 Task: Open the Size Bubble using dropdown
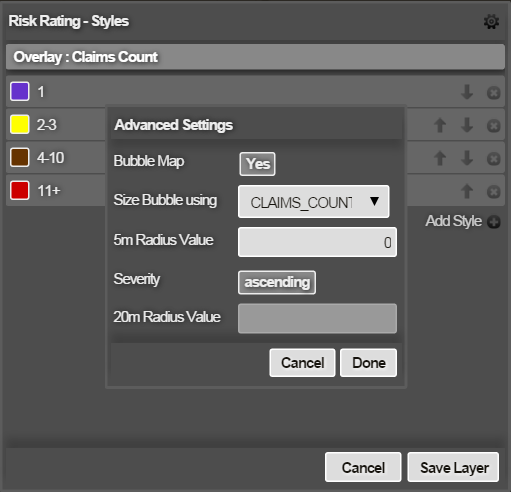314,202
